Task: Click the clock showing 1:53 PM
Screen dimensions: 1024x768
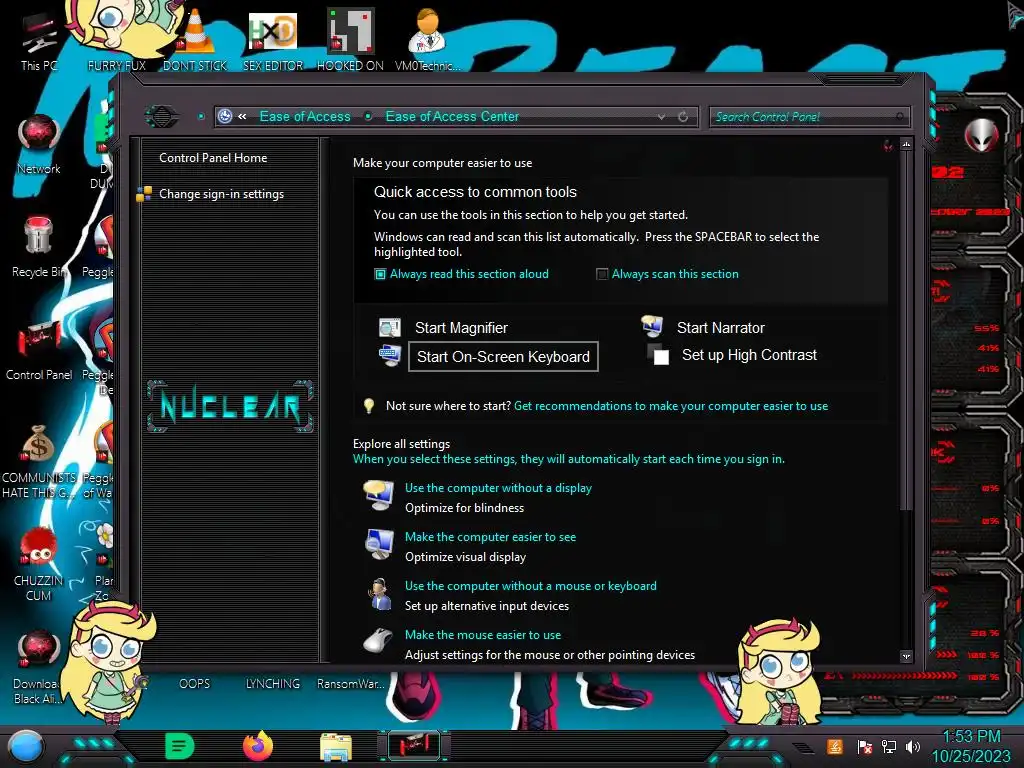Action: coord(971,737)
